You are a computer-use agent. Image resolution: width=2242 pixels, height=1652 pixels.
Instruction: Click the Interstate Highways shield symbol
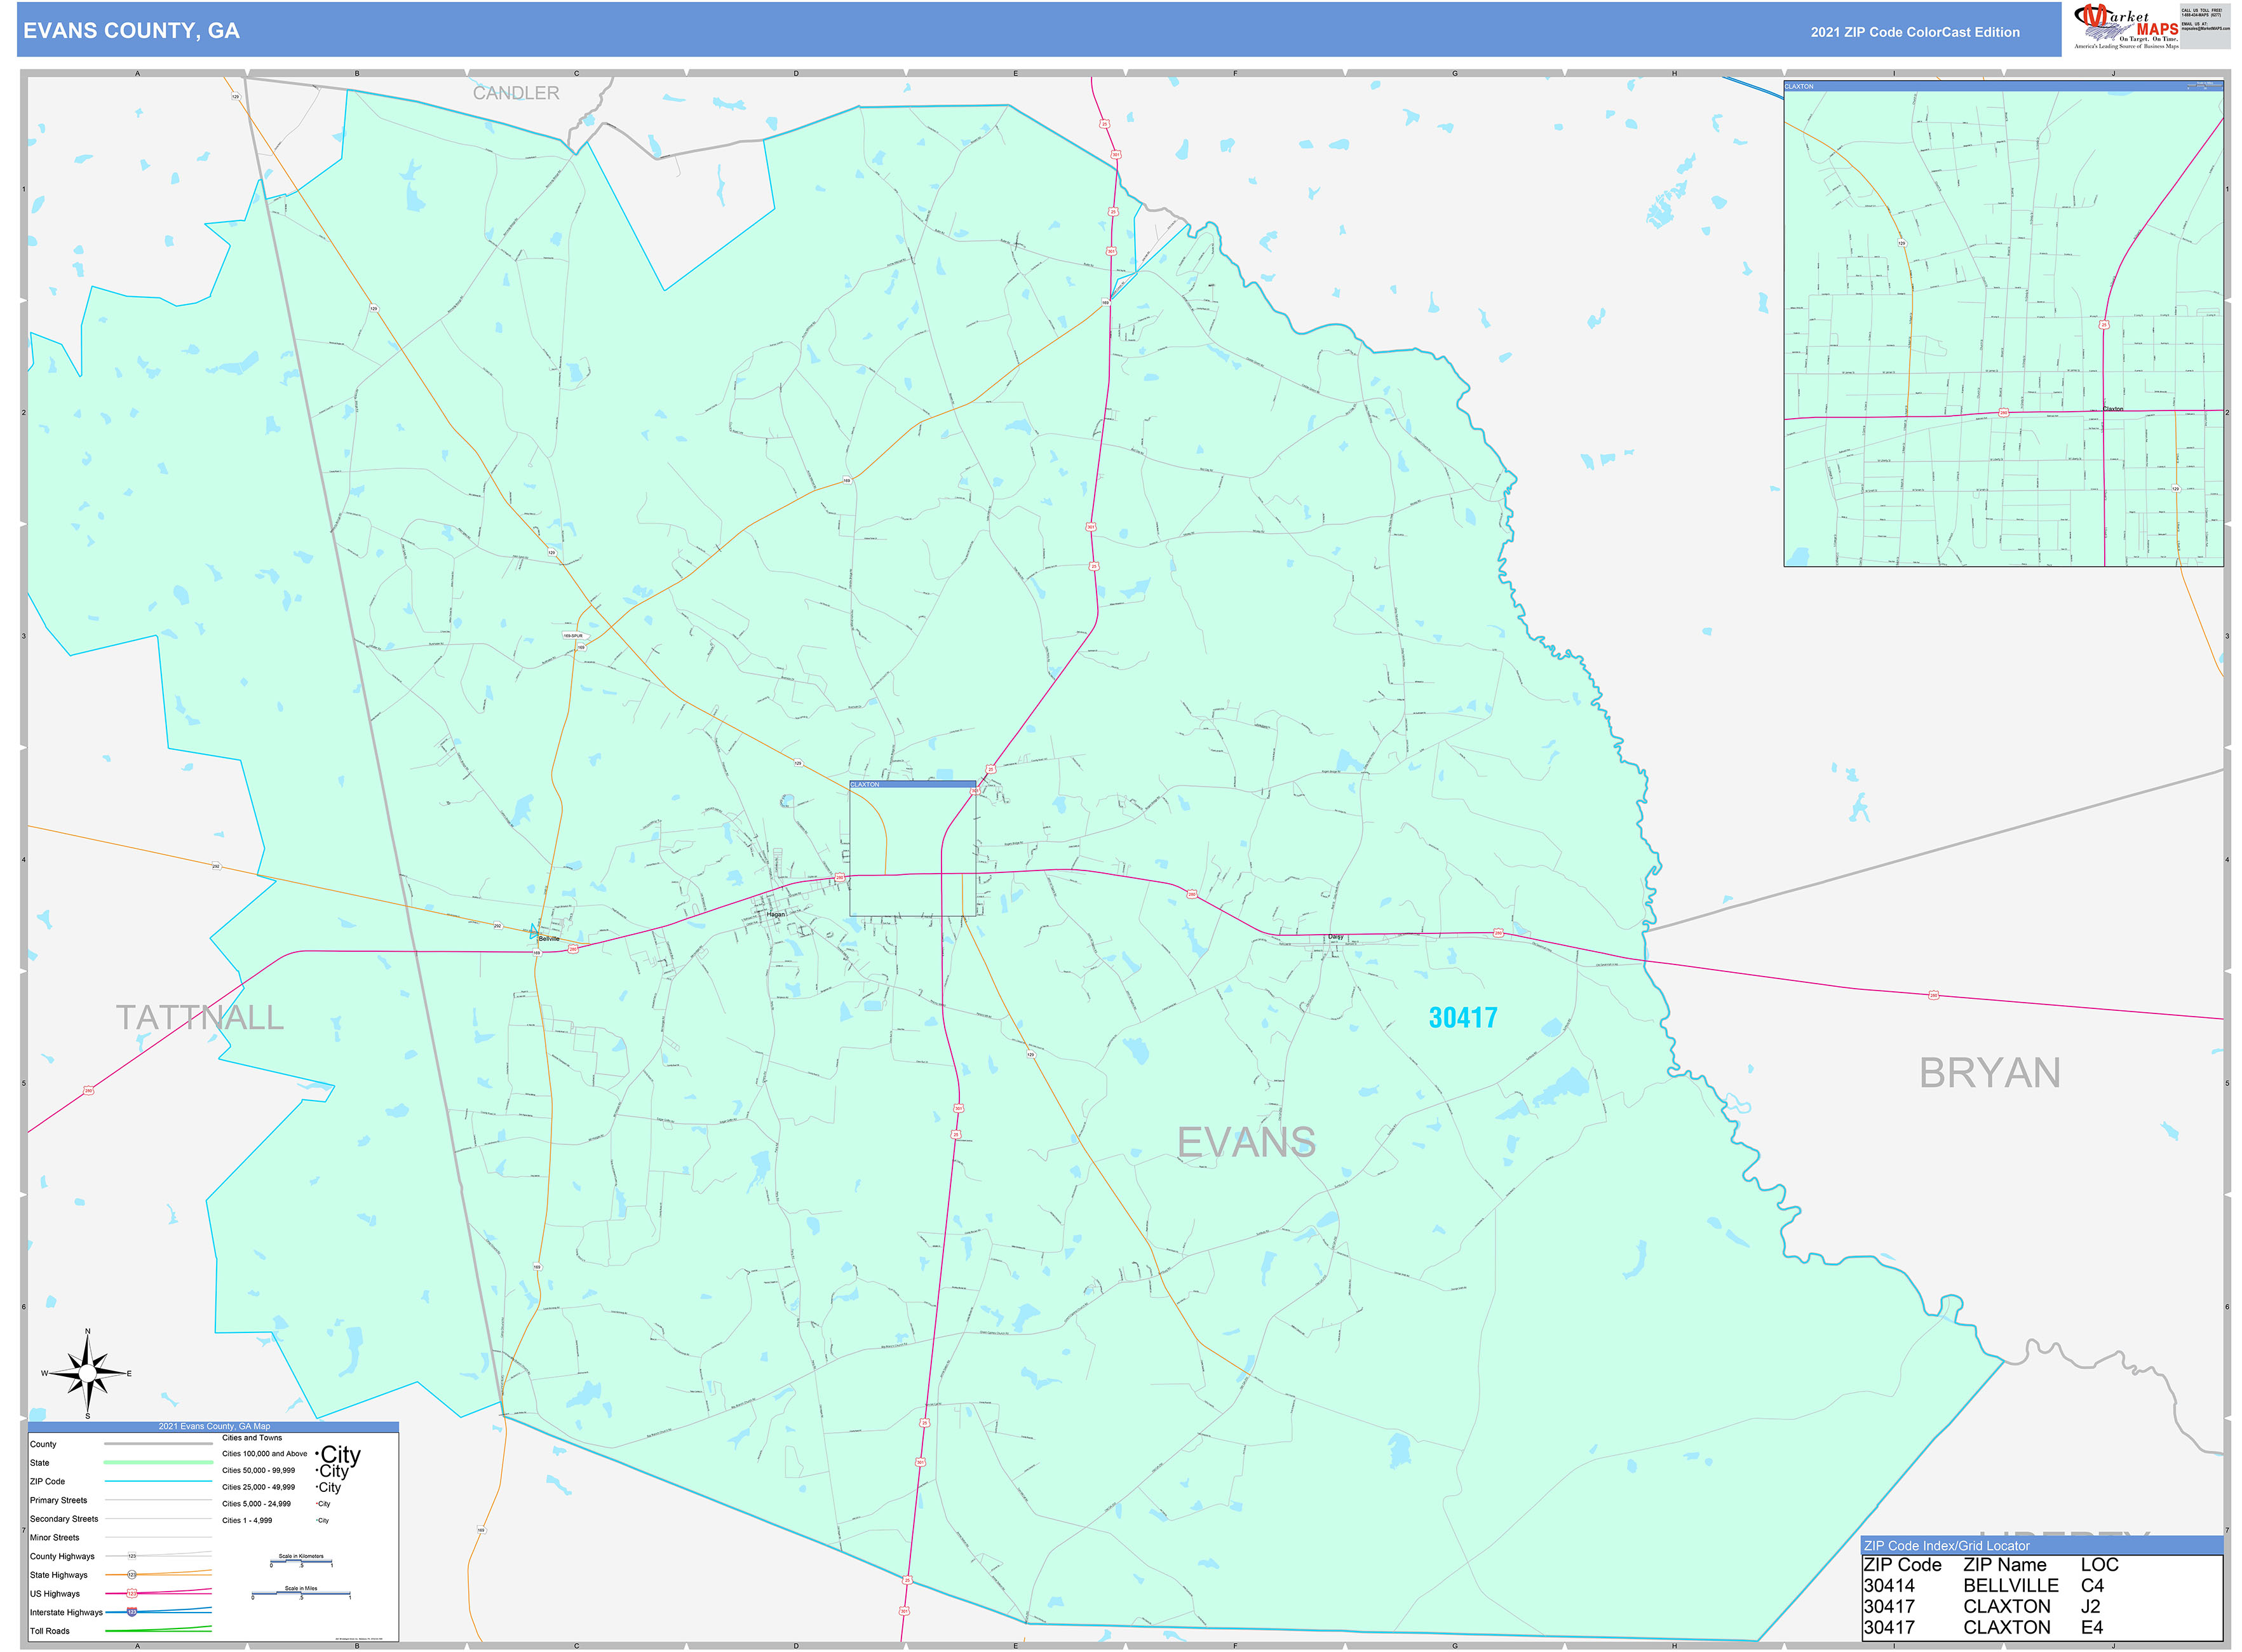tap(132, 1612)
